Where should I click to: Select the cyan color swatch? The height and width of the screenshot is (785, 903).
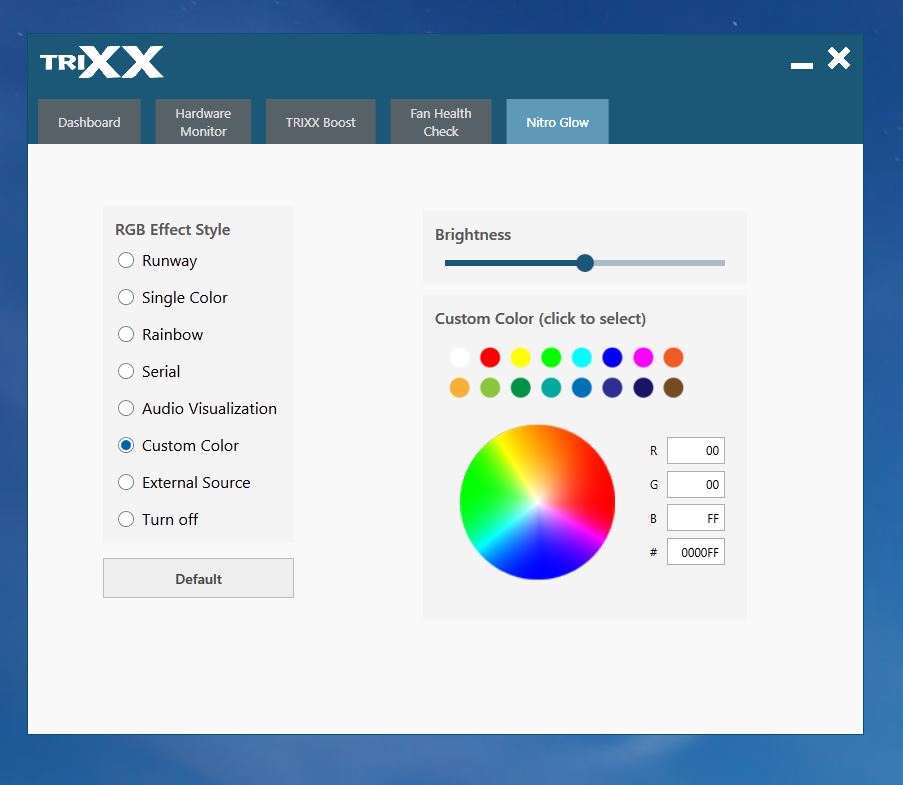582,357
